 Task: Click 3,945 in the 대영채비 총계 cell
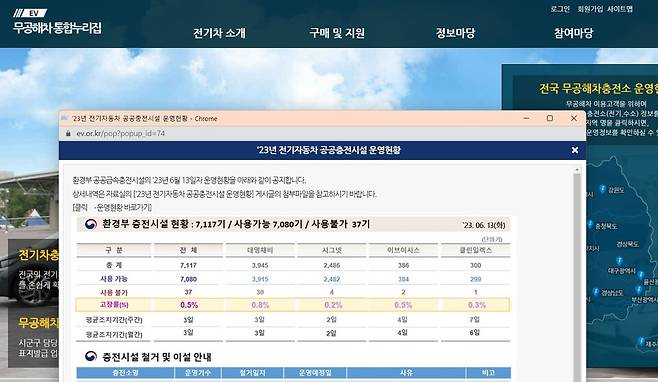260,266
